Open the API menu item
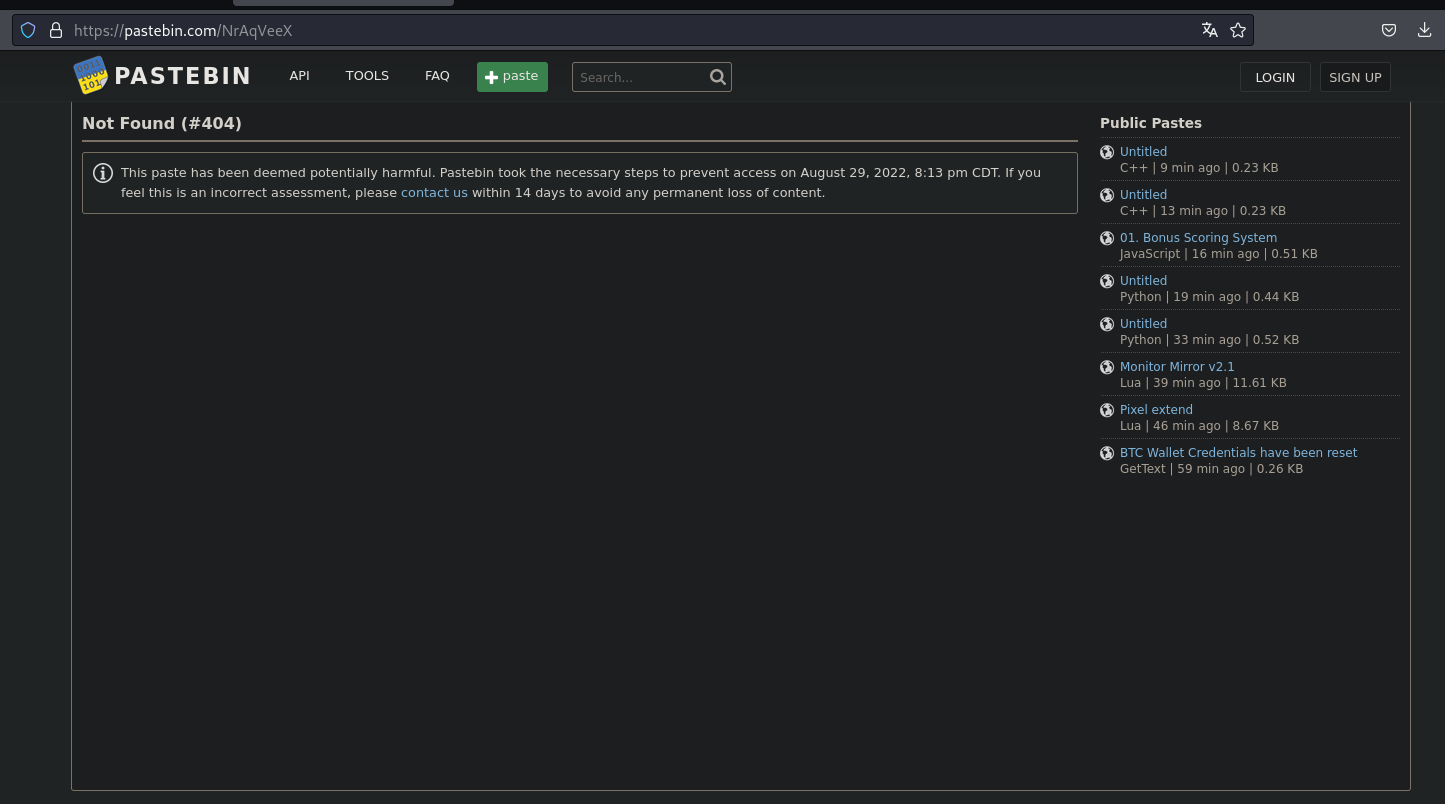 click(299, 76)
